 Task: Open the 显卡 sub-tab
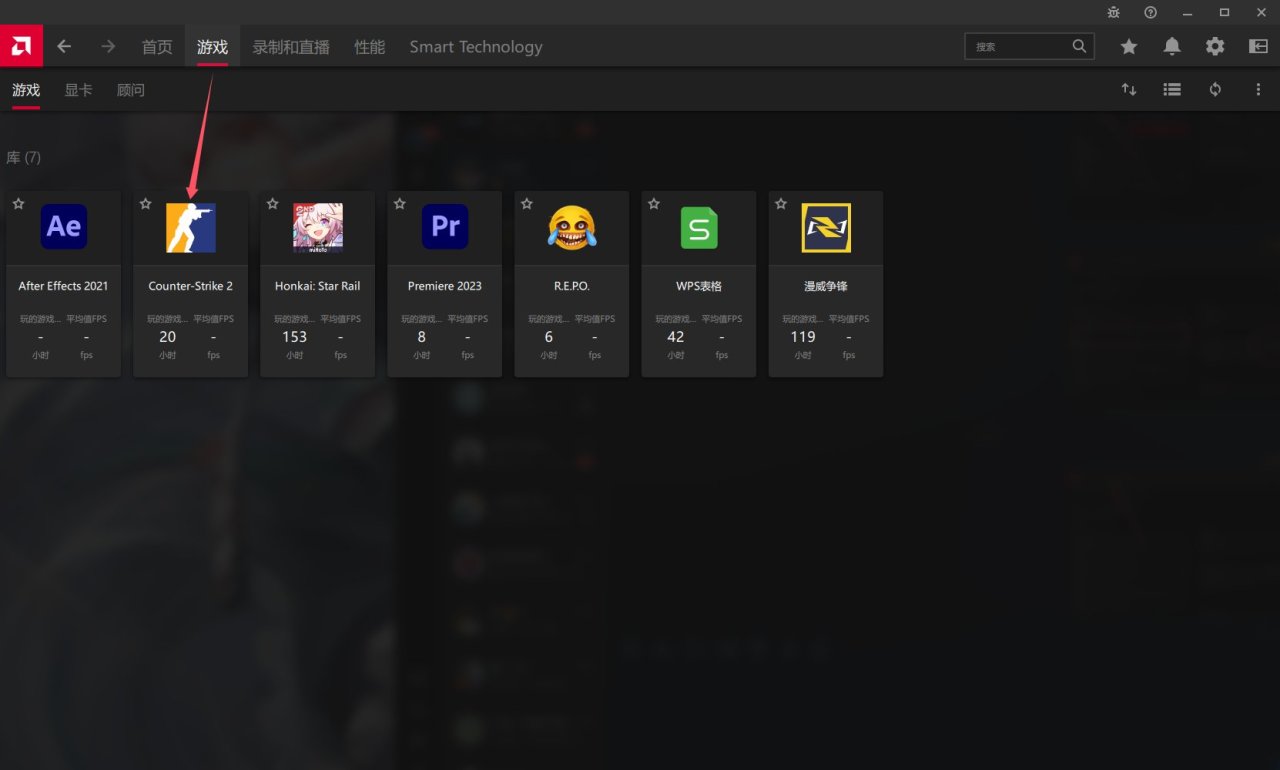78,90
